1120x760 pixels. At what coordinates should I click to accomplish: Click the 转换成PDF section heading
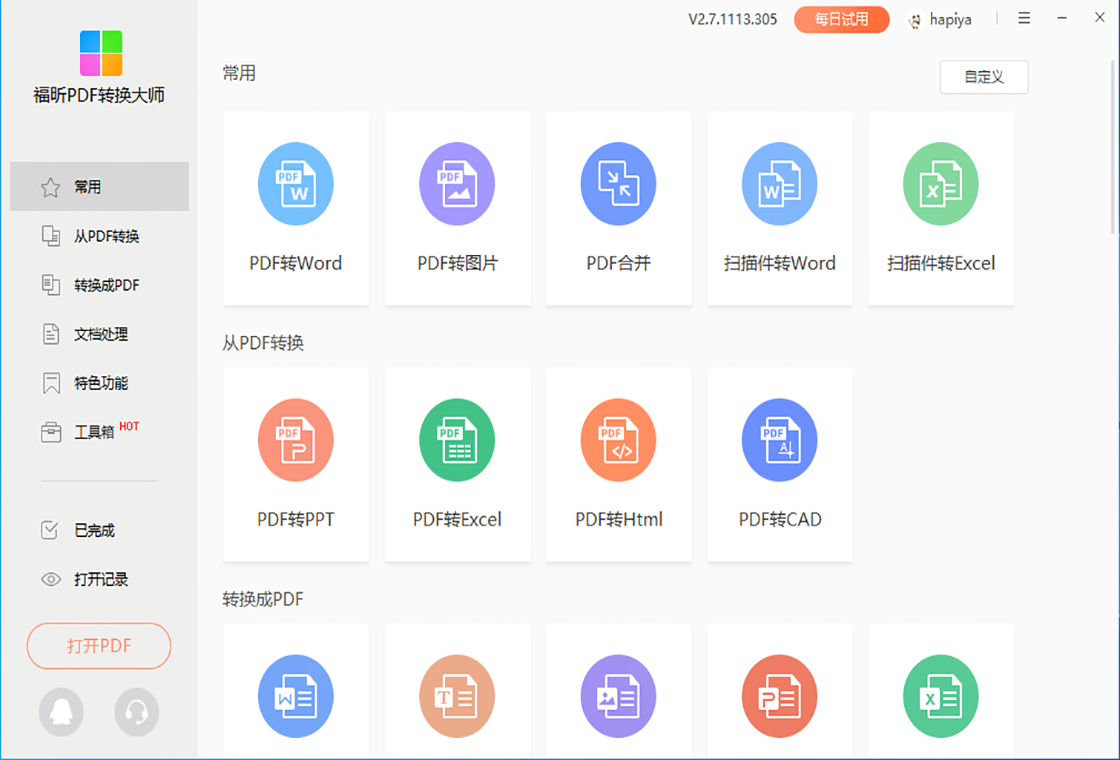pyautogui.click(x=263, y=599)
